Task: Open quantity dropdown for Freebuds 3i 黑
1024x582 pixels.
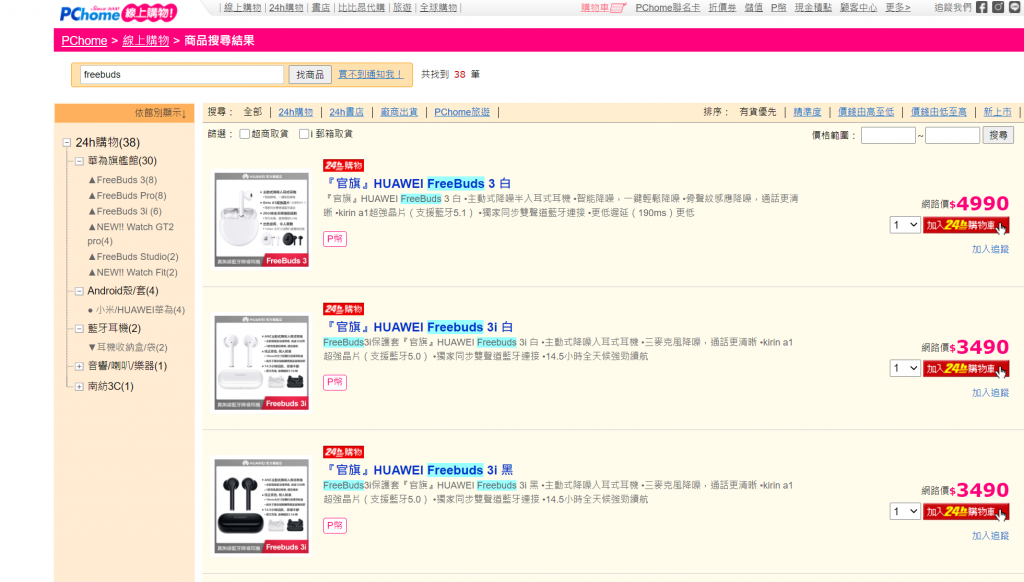Action: pos(904,511)
